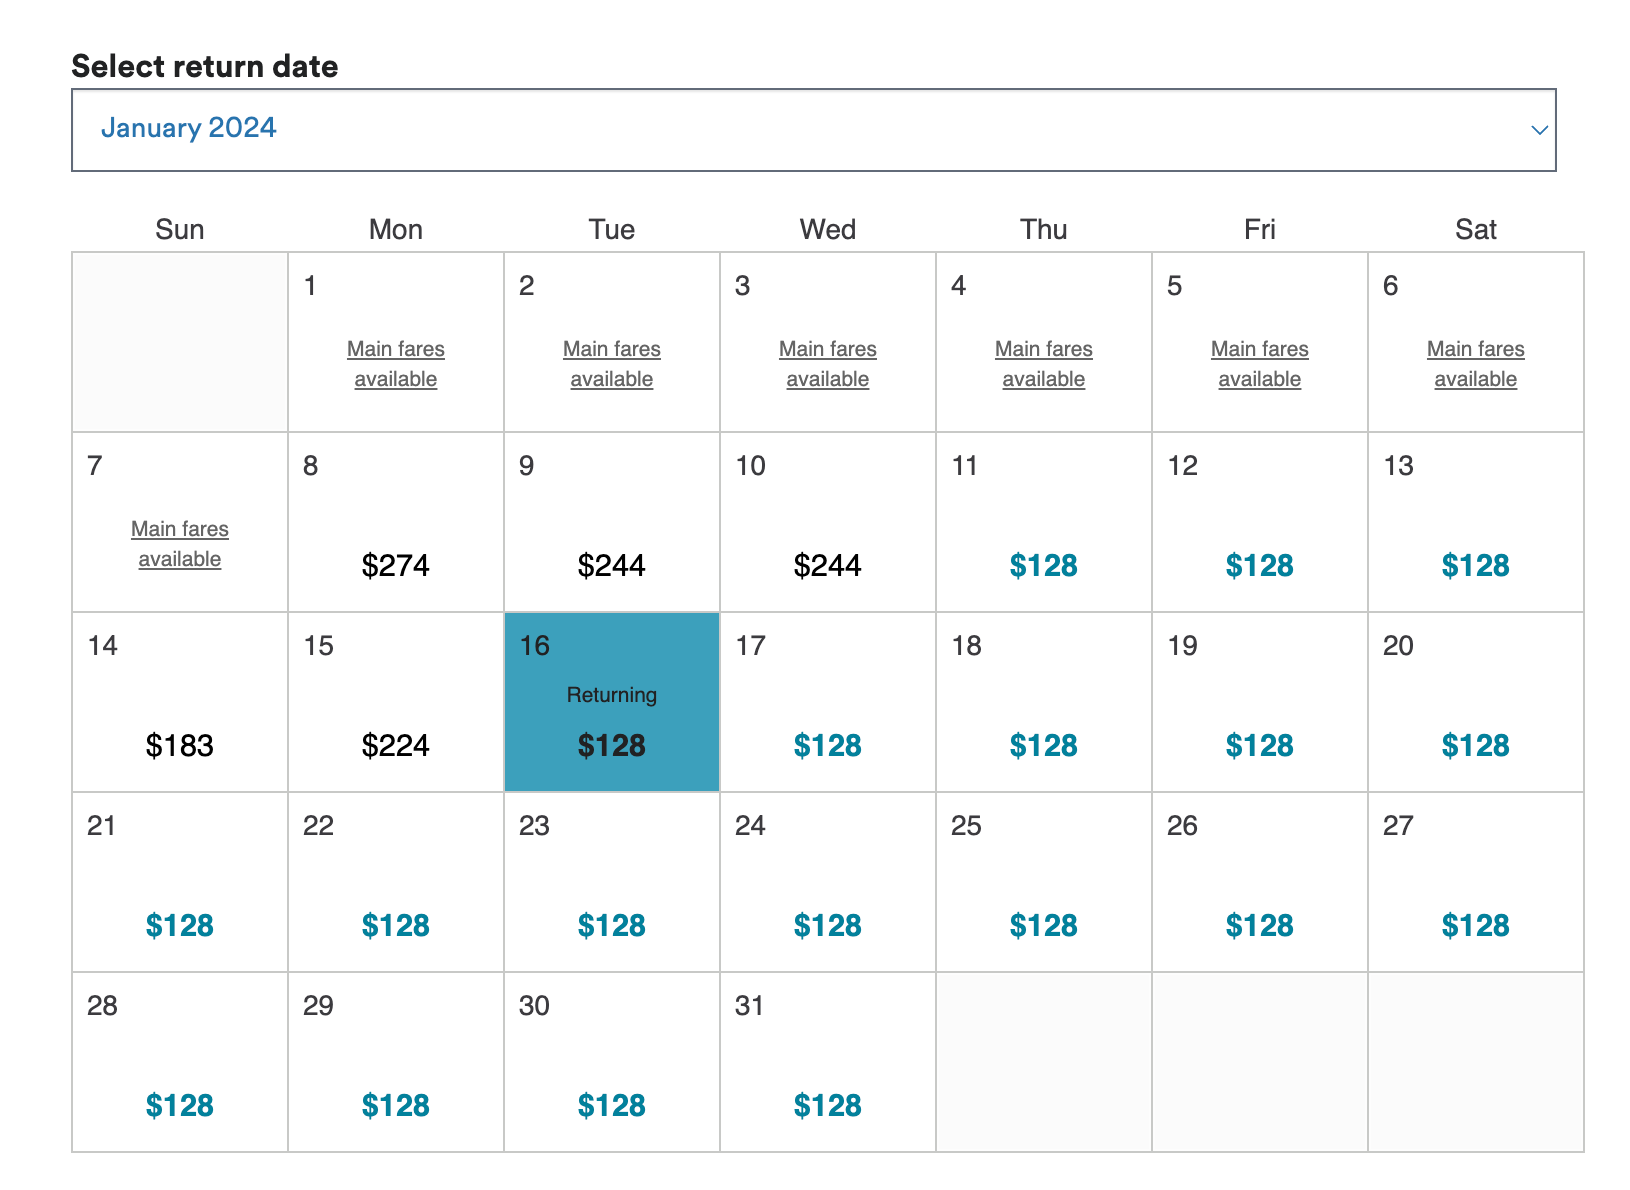Choose January 9 priced at $244

click(x=611, y=565)
